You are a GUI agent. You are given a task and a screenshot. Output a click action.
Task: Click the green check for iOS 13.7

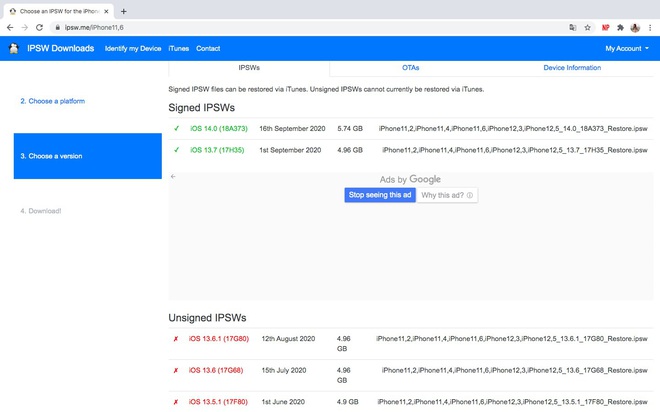pos(176,150)
